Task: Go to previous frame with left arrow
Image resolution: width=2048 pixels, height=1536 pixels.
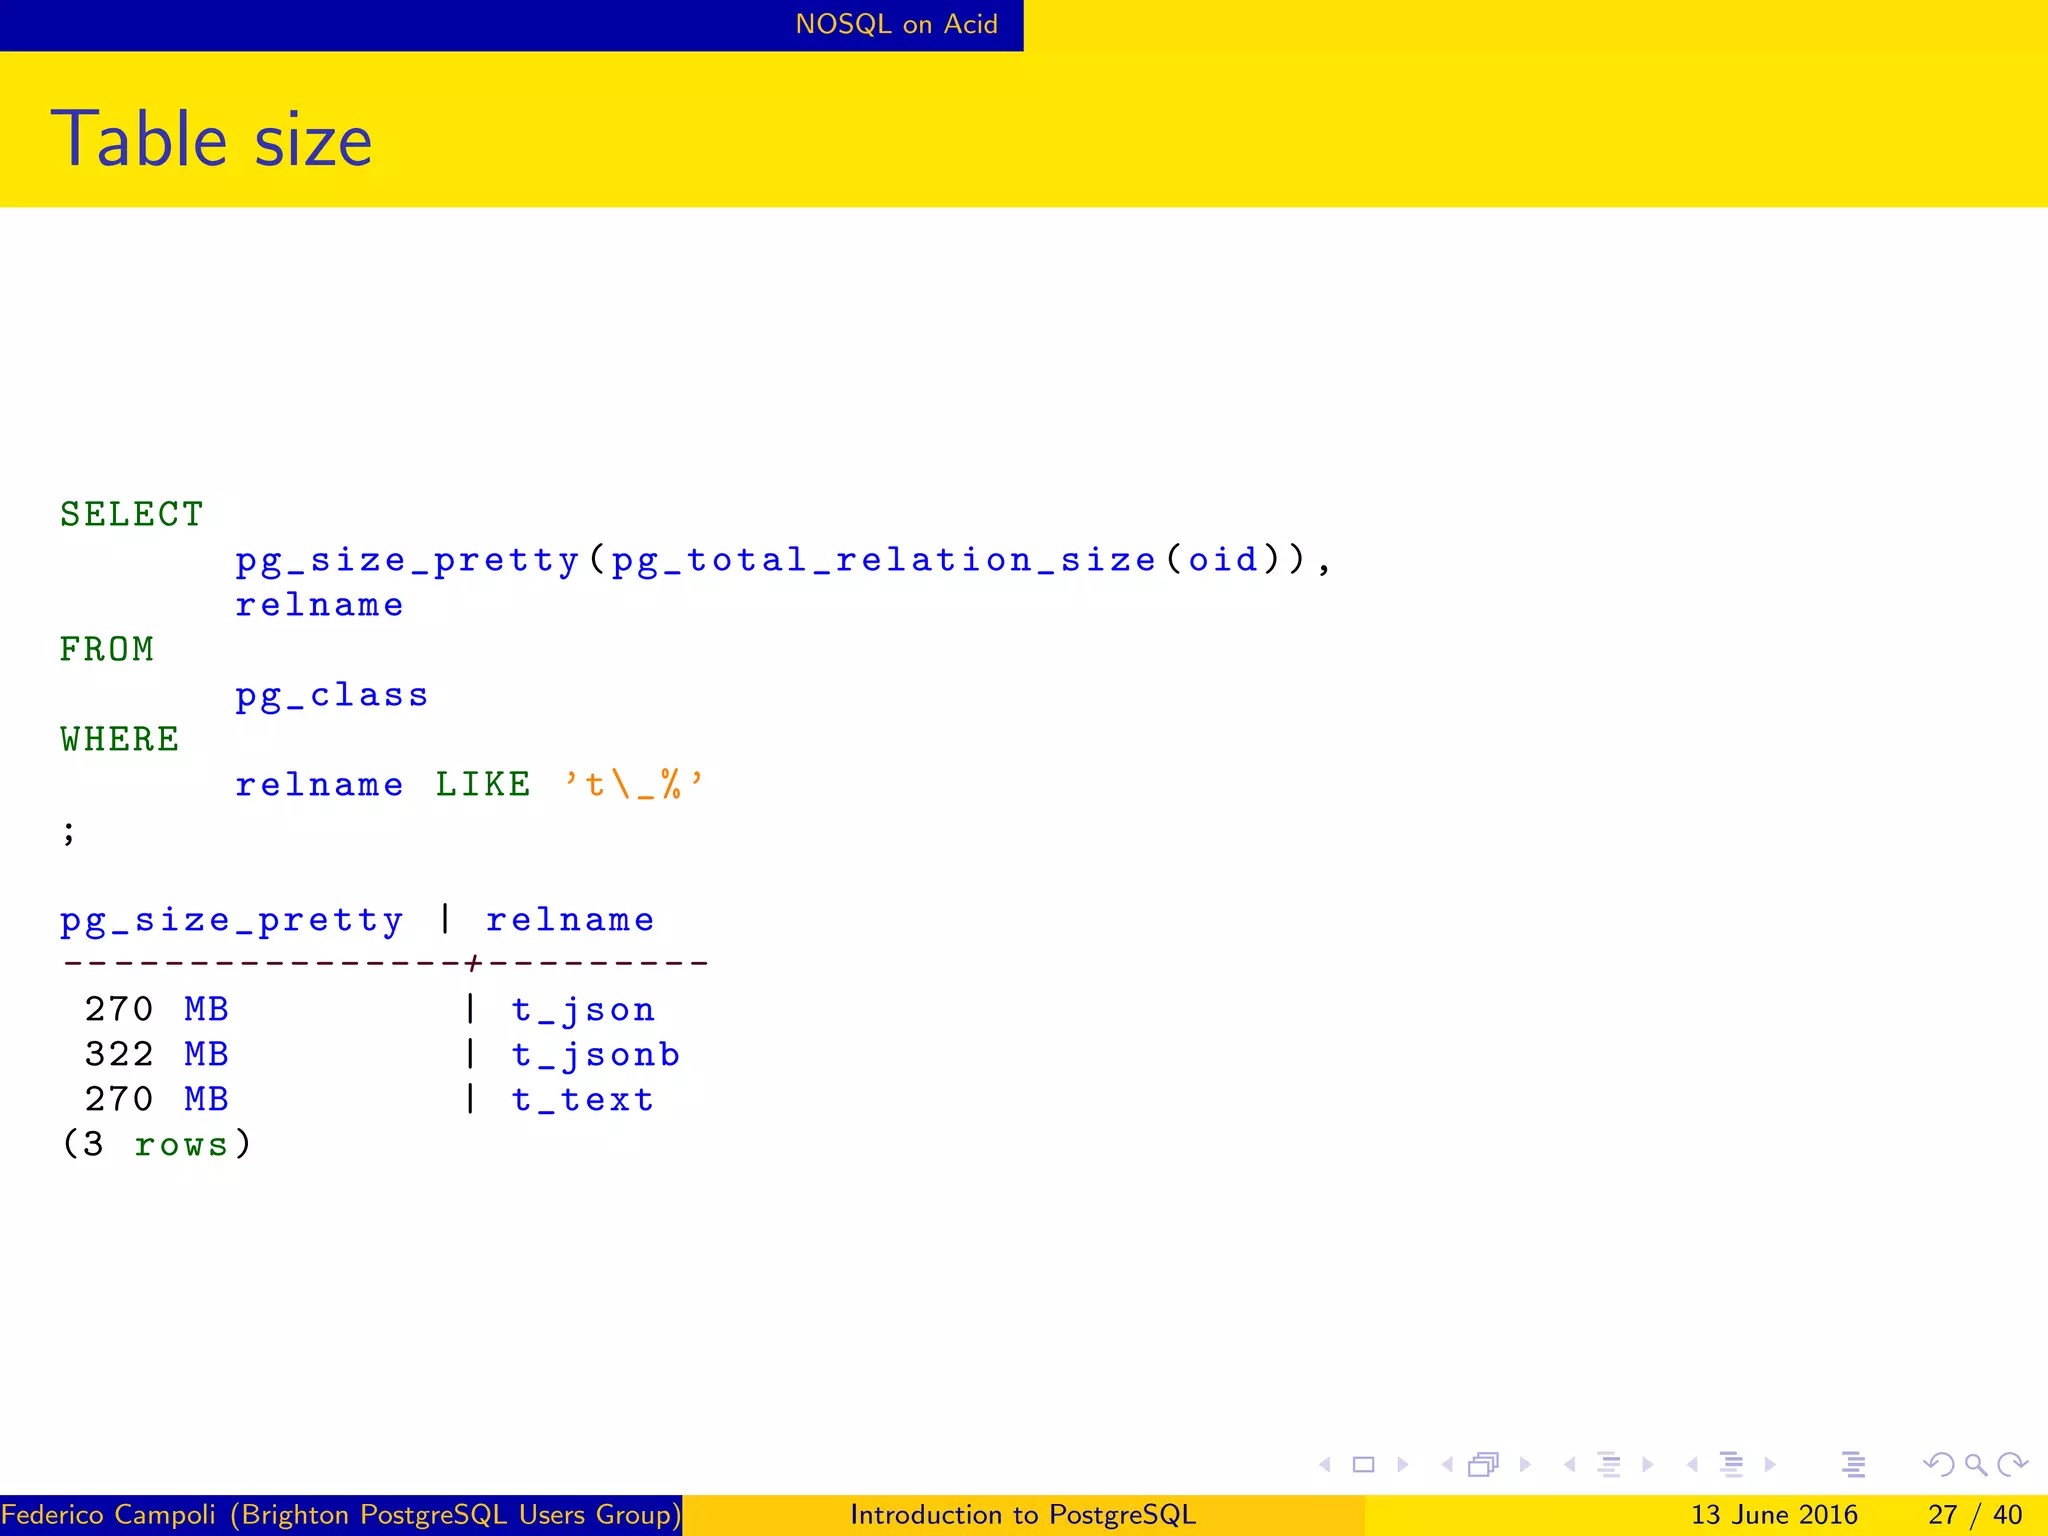Action: (x=1447, y=1465)
